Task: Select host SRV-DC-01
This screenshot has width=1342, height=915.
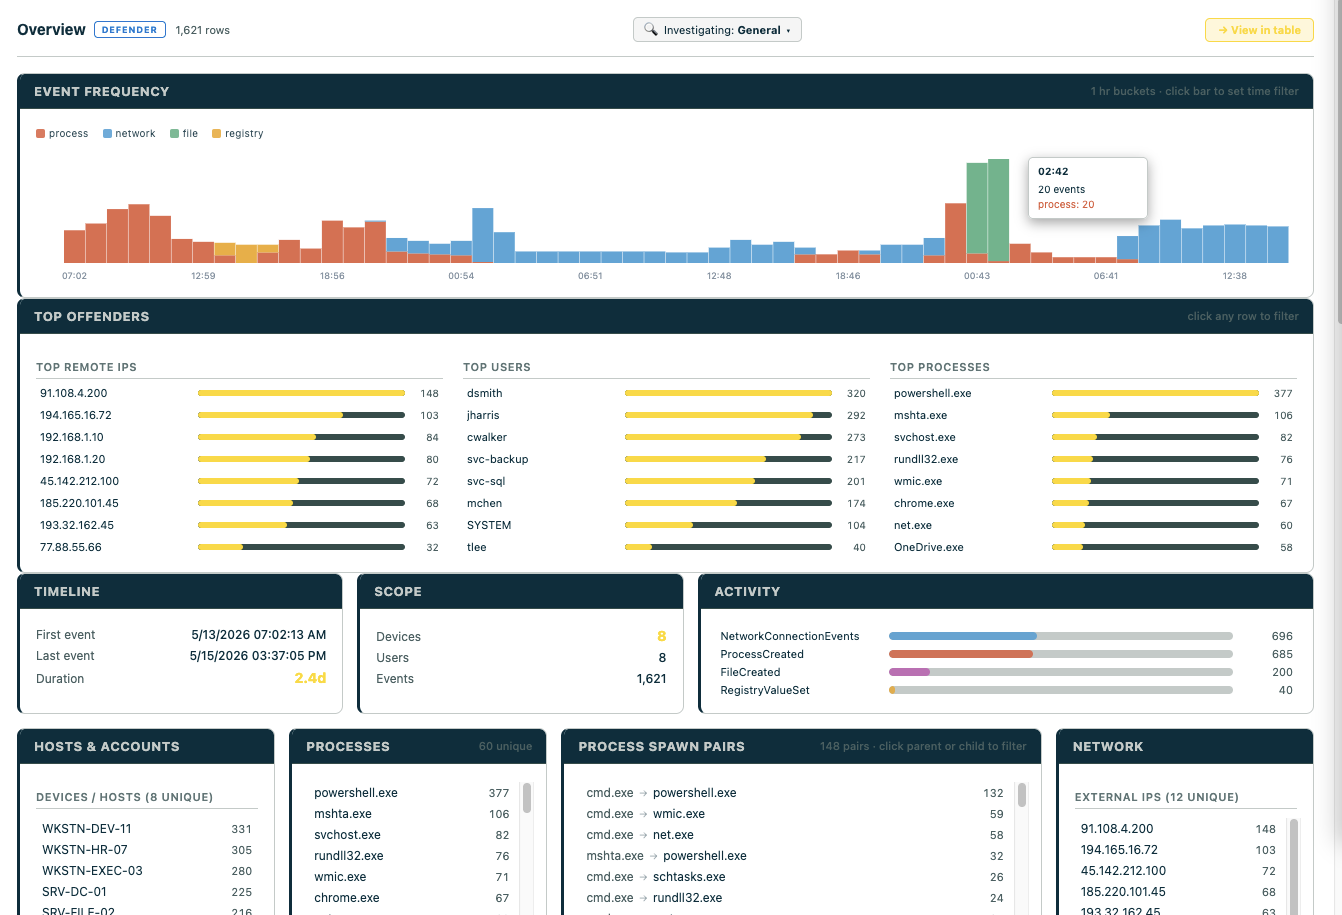Action: (147, 892)
